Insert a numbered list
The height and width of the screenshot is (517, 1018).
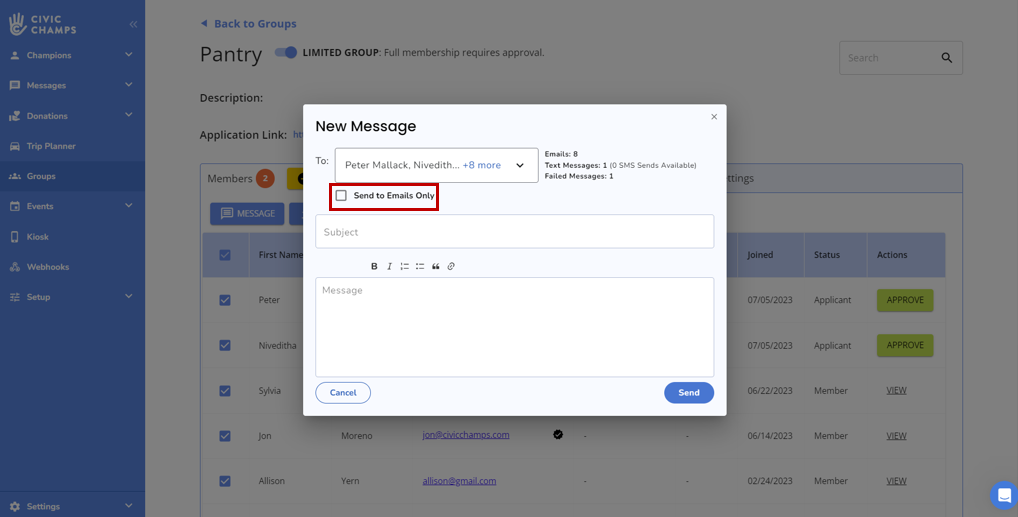click(405, 267)
